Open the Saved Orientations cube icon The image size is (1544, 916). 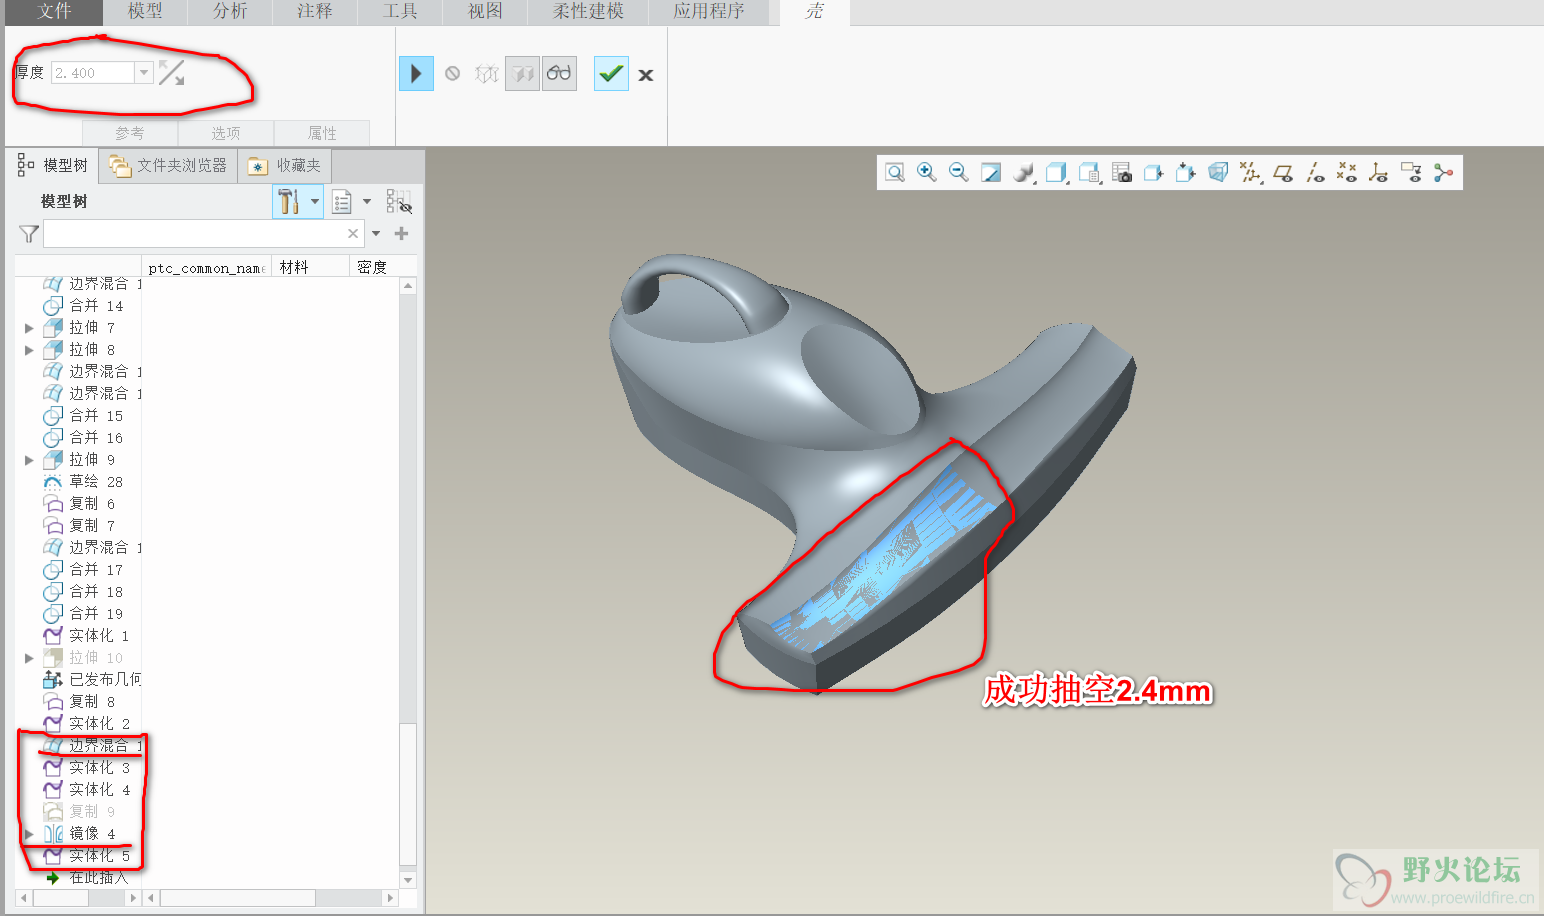pos(1056,173)
